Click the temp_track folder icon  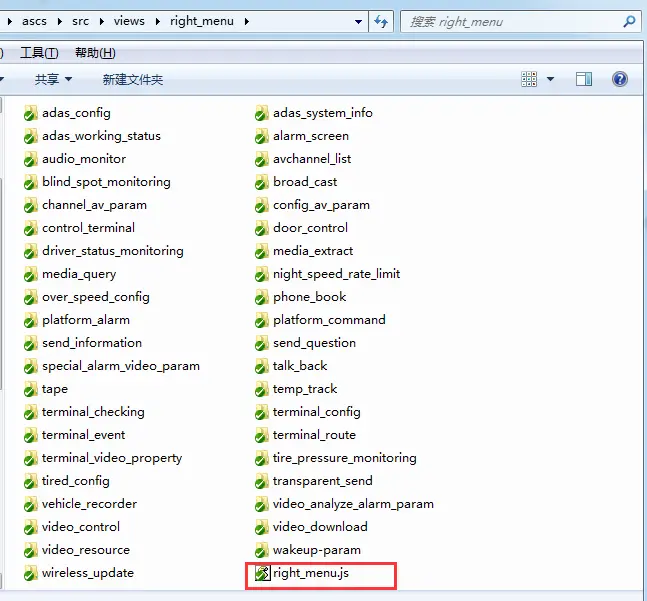[x=262, y=389]
